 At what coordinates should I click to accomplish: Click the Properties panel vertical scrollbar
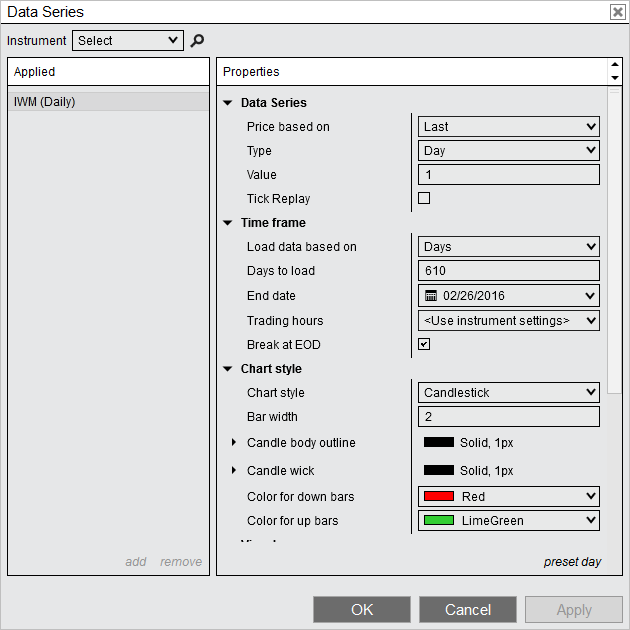click(614, 241)
